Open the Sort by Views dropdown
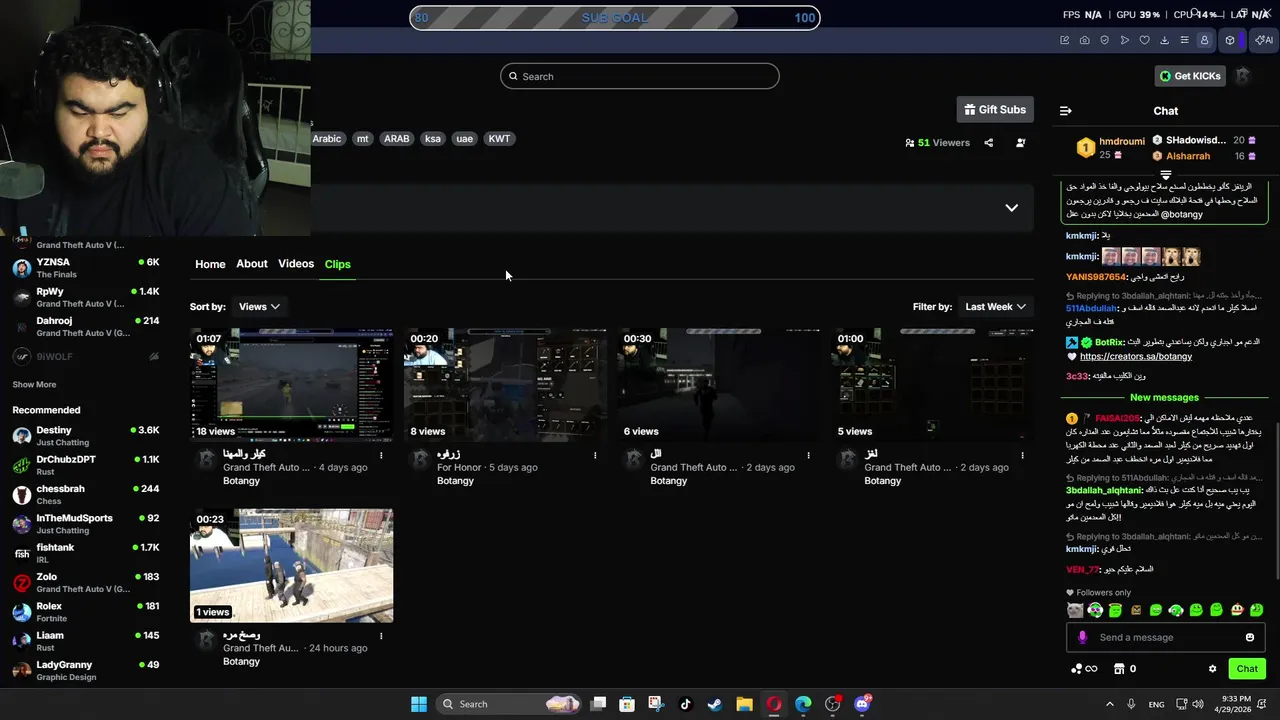This screenshot has height=720, width=1280. [x=259, y=307]
